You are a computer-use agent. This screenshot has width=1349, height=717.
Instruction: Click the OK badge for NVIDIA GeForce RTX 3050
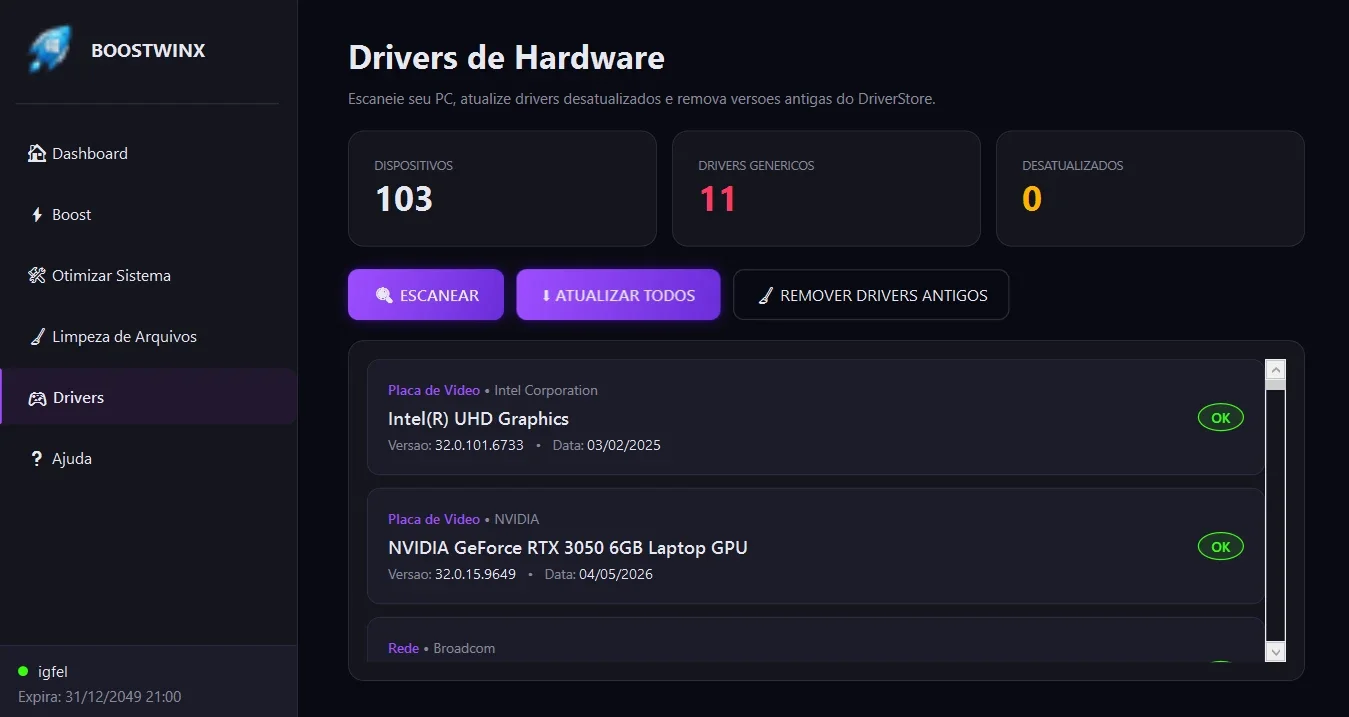1221,547
